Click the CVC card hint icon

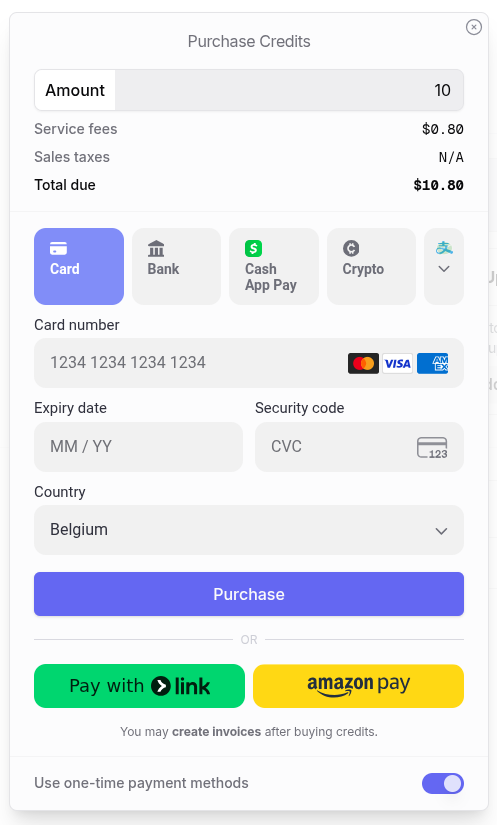tap(432, 447)
